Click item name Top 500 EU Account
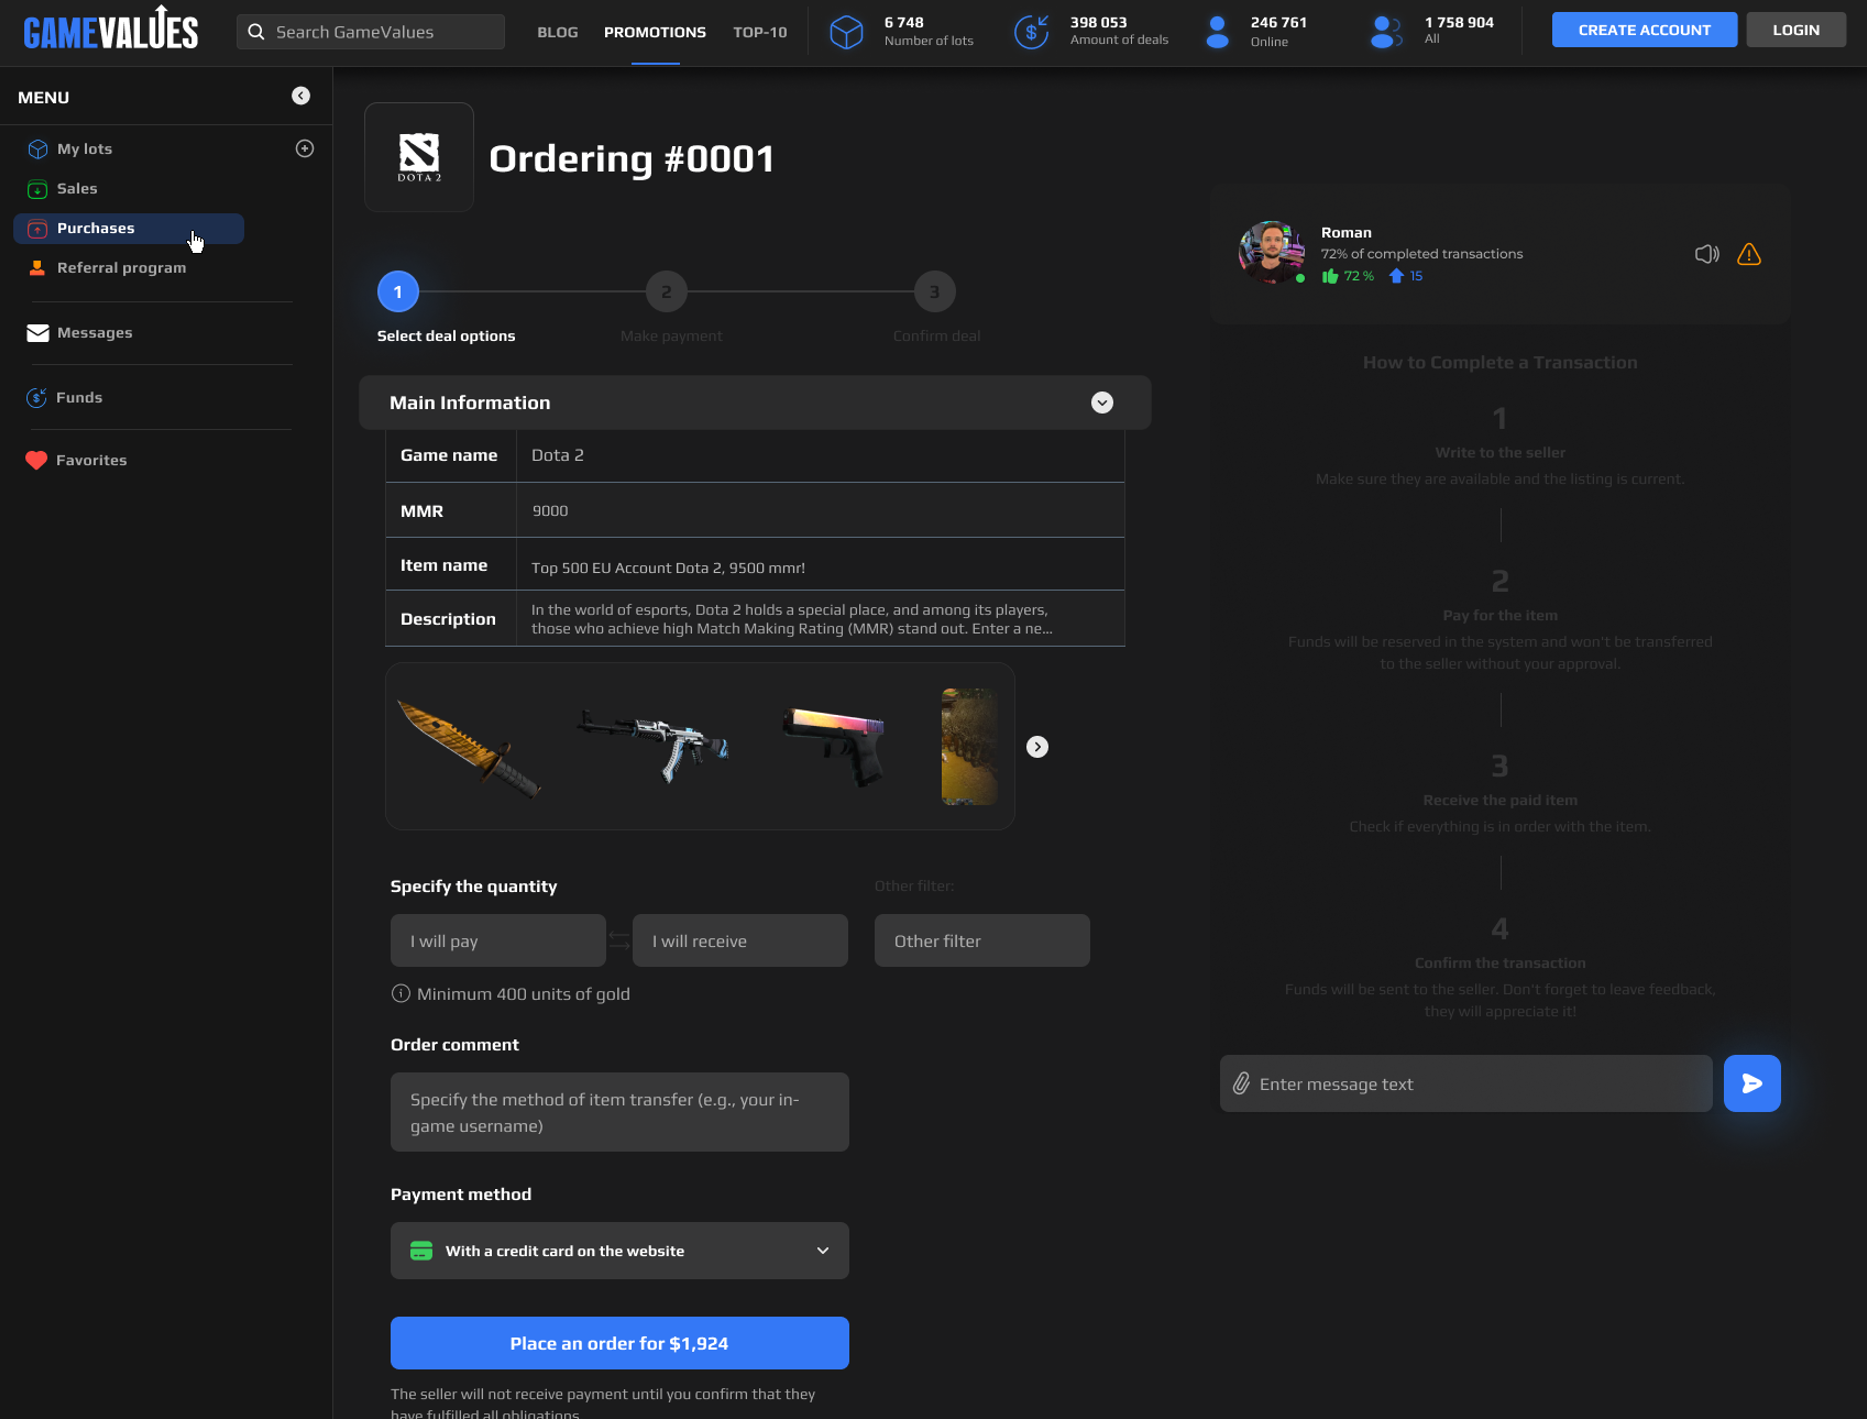Viewport: 1867px width, 1419px height. pyautogui.click(x=668, y=567)
